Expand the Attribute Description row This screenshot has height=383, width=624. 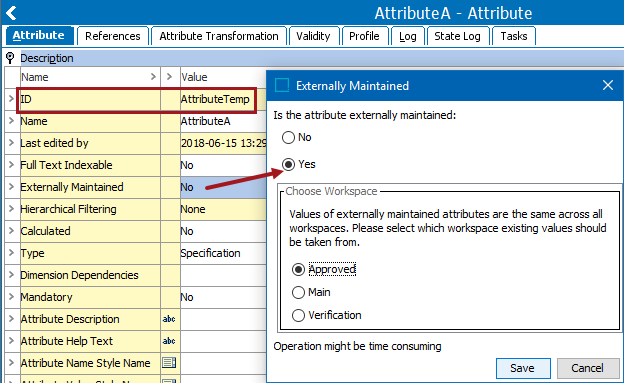[x=12, y=319]
